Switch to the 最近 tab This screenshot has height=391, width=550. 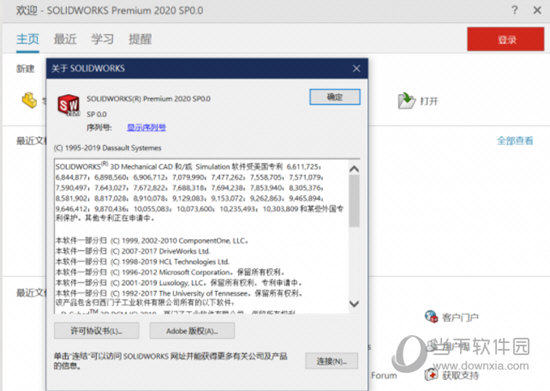click(65, 39)
